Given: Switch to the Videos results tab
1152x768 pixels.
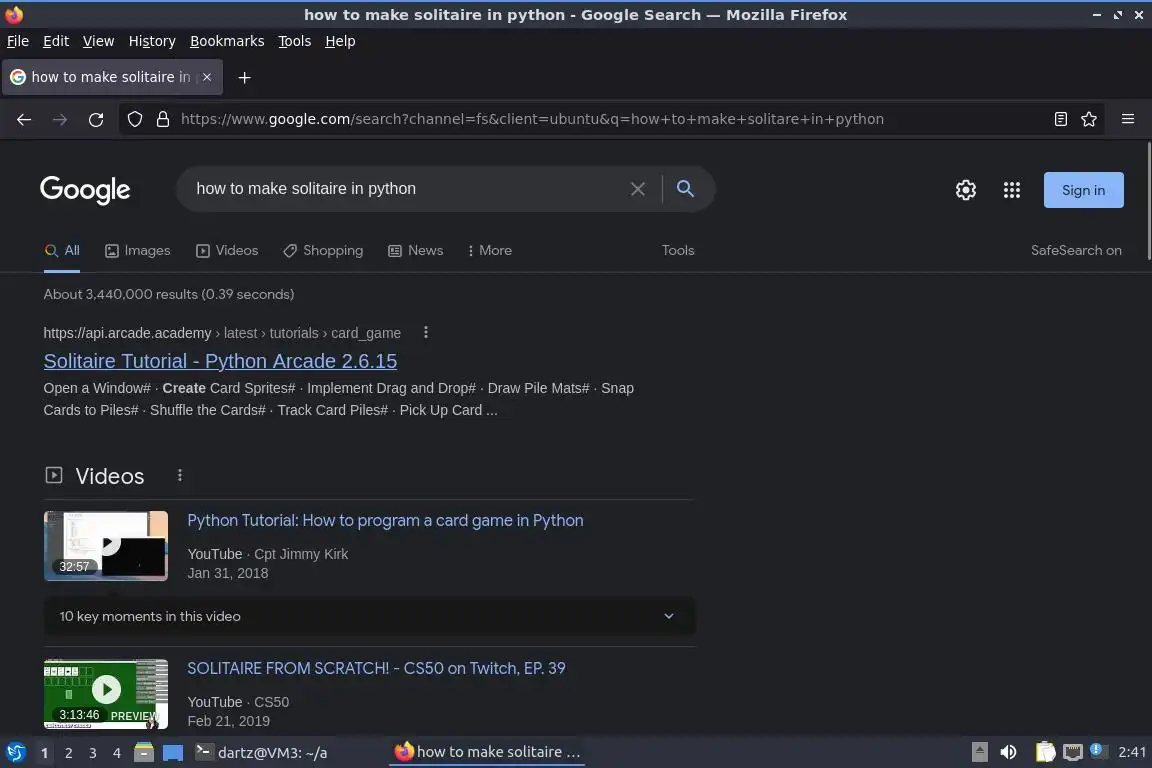Looking at the screenshot, I should coord(227,251).
